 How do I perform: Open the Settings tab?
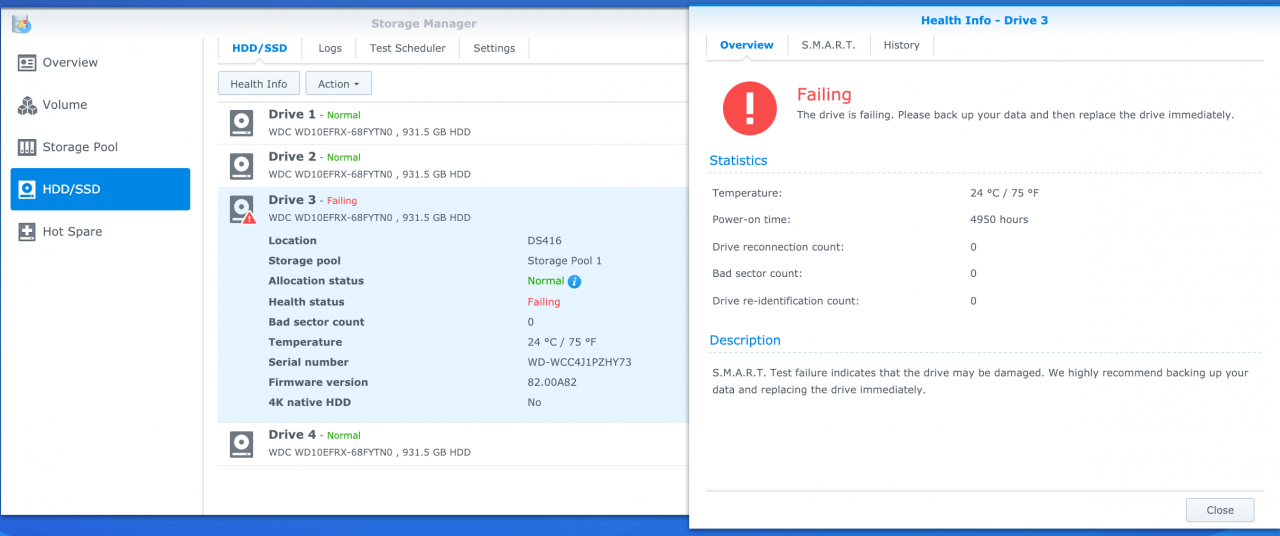(x=494, y=48)
